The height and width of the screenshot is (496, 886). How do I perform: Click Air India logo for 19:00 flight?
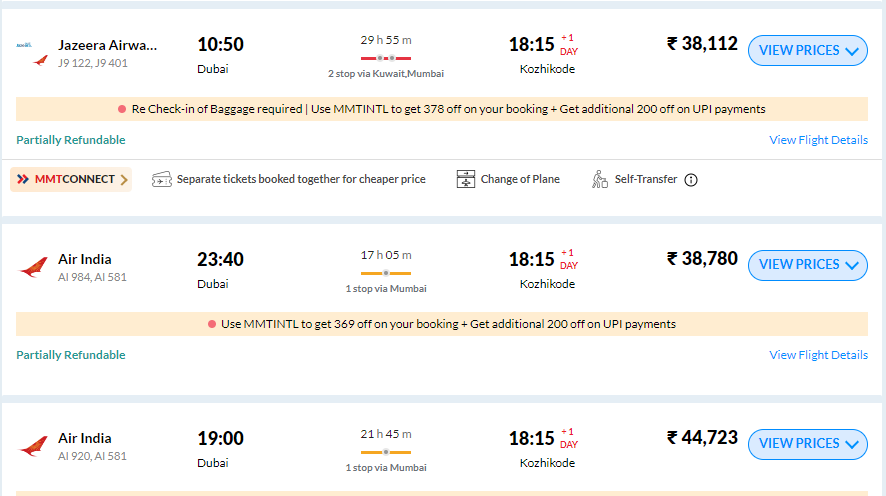click(x=33, y=446)
